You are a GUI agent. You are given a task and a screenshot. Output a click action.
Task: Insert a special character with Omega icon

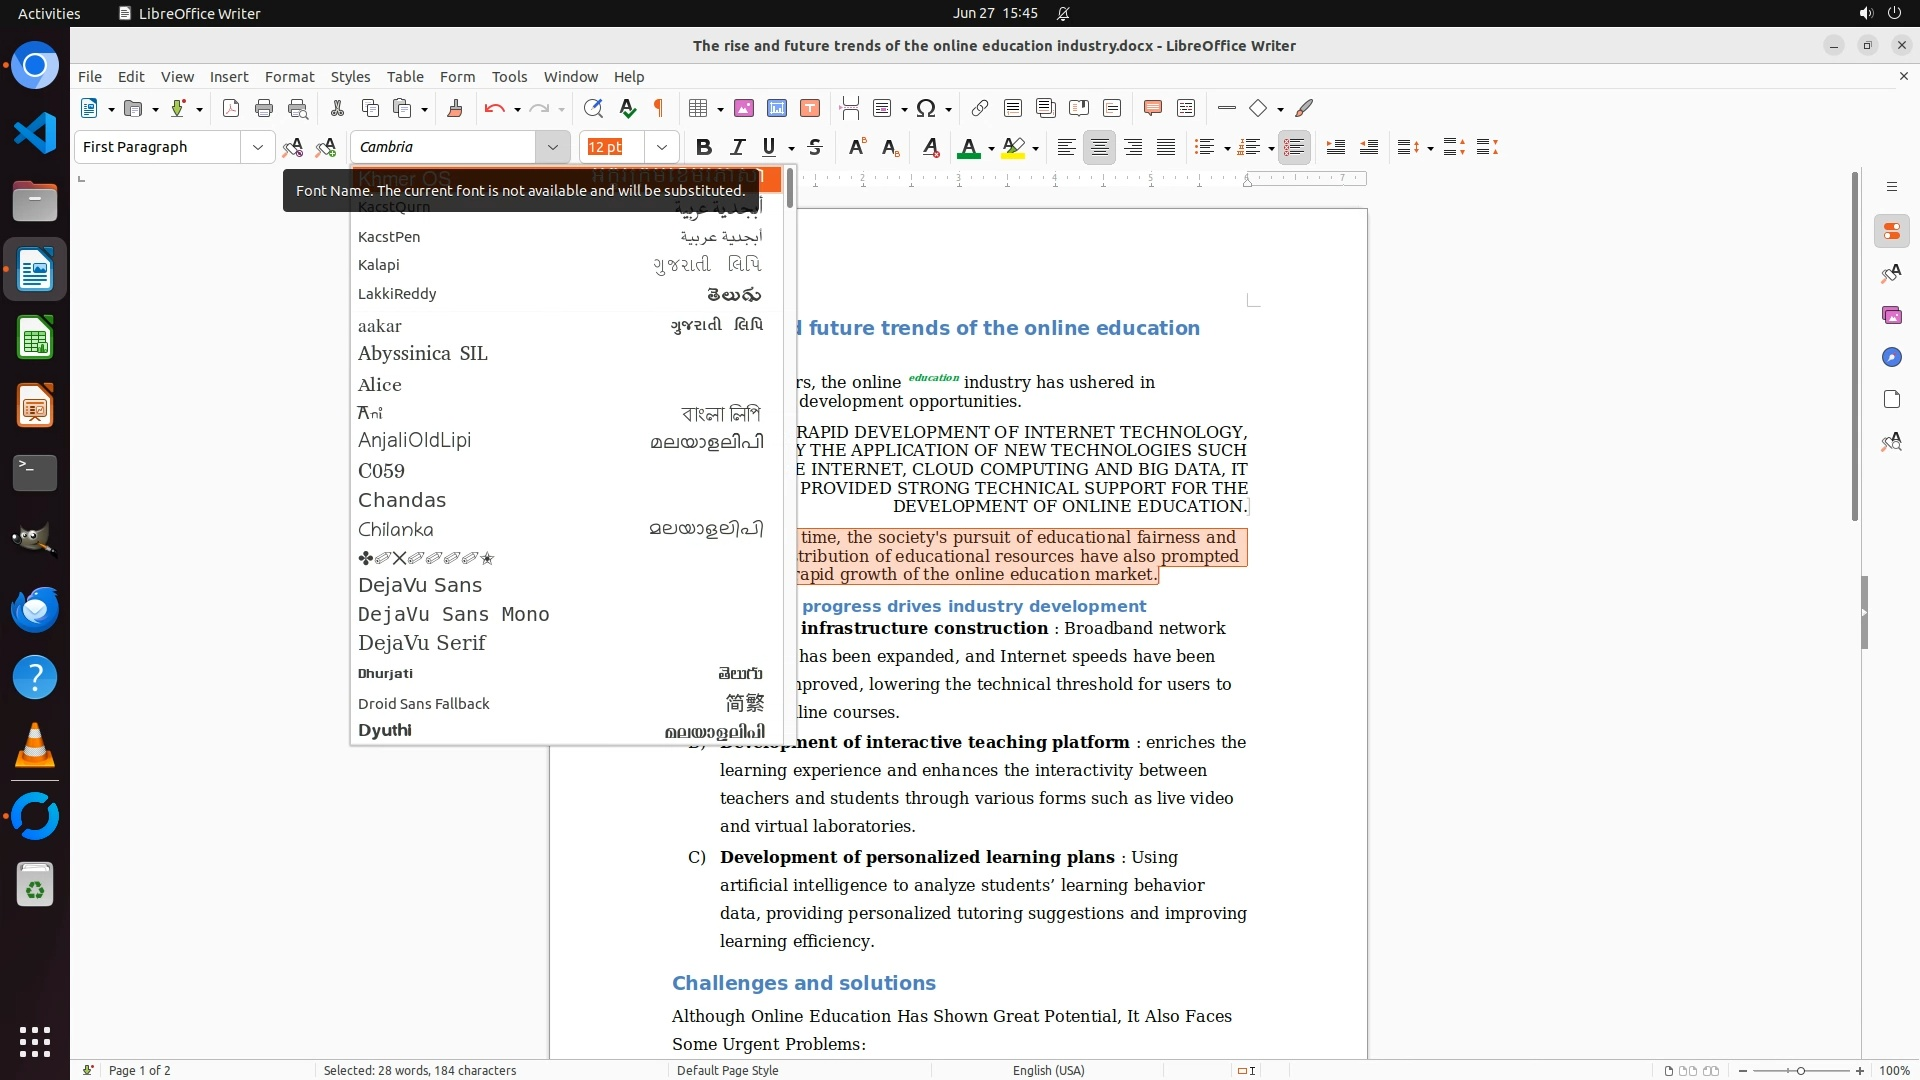coord(926,108)
